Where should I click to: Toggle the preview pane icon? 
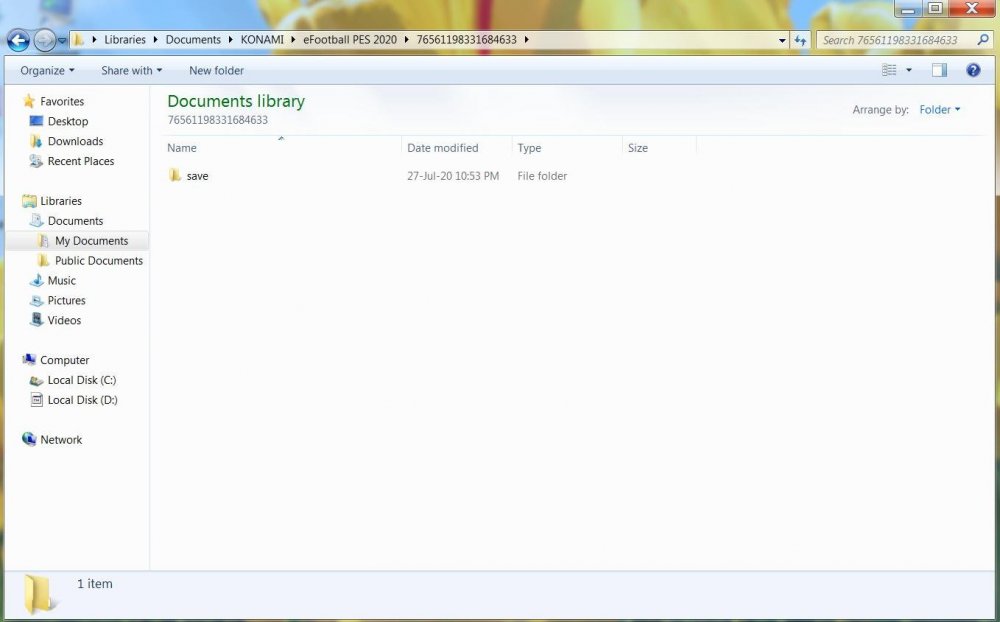coord(939,70)
